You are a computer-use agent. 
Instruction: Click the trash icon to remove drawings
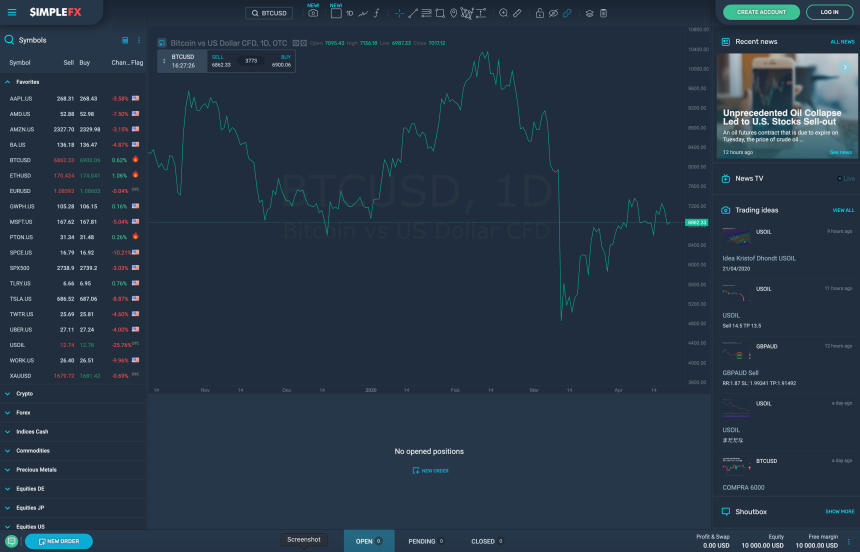point(604,14)
